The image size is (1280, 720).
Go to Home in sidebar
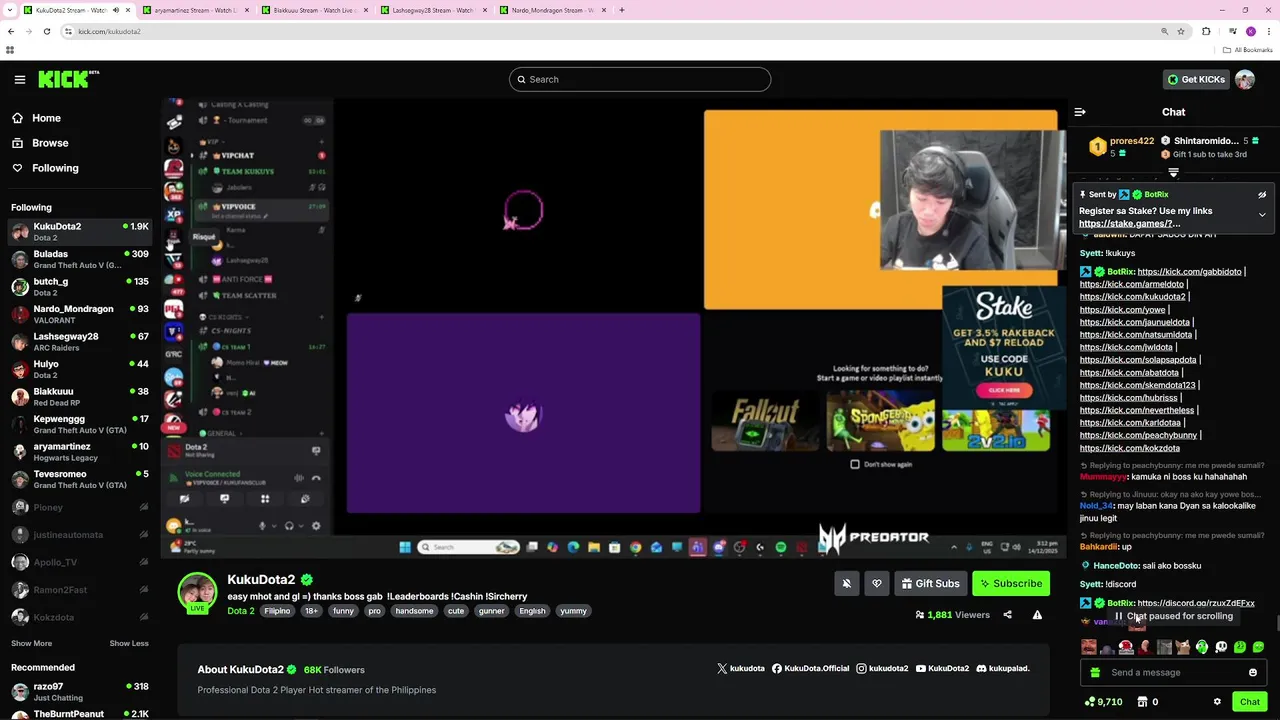point(46,118)
